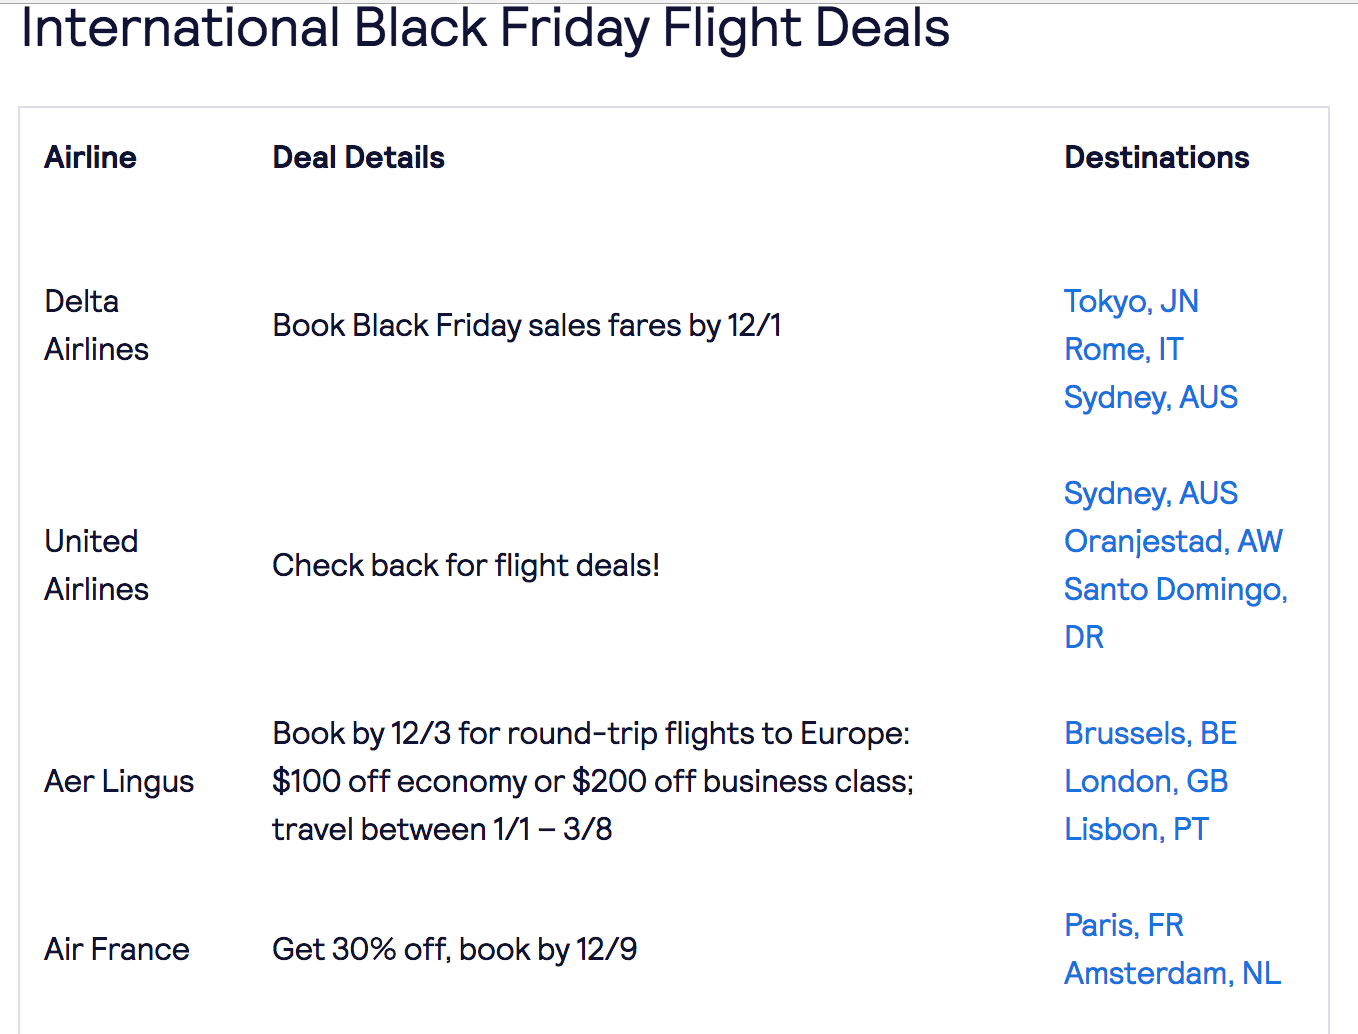
Task: Open the London, GB link
Action: point(1145,781)
